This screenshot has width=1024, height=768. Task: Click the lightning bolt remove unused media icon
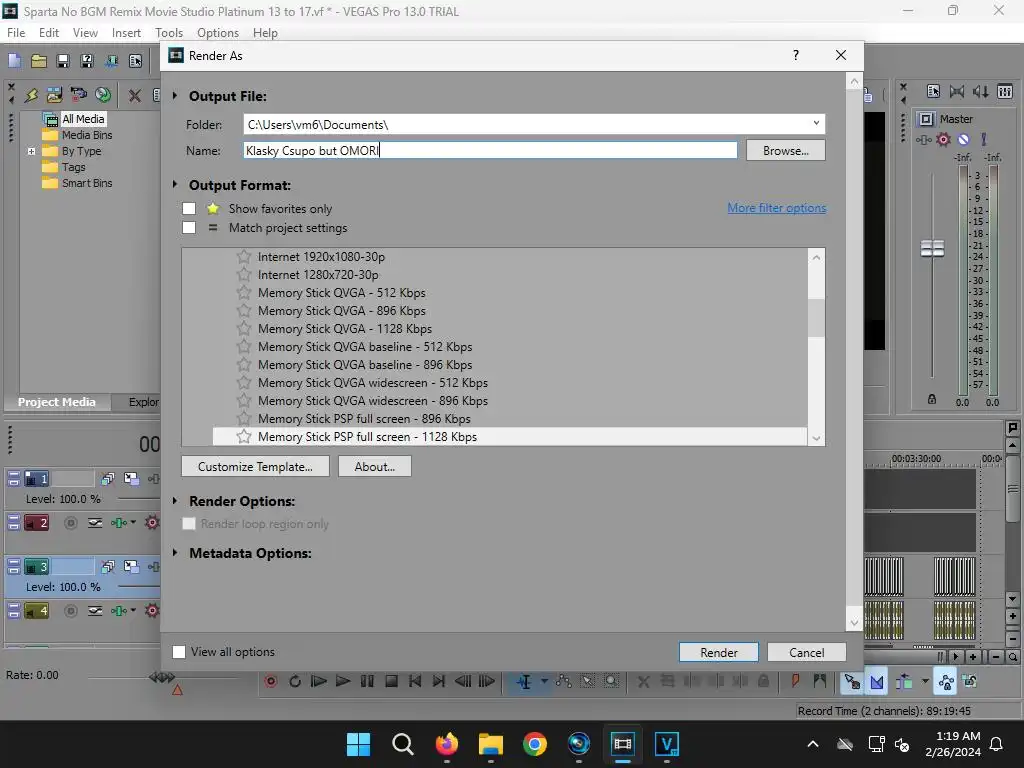point(31,95)
